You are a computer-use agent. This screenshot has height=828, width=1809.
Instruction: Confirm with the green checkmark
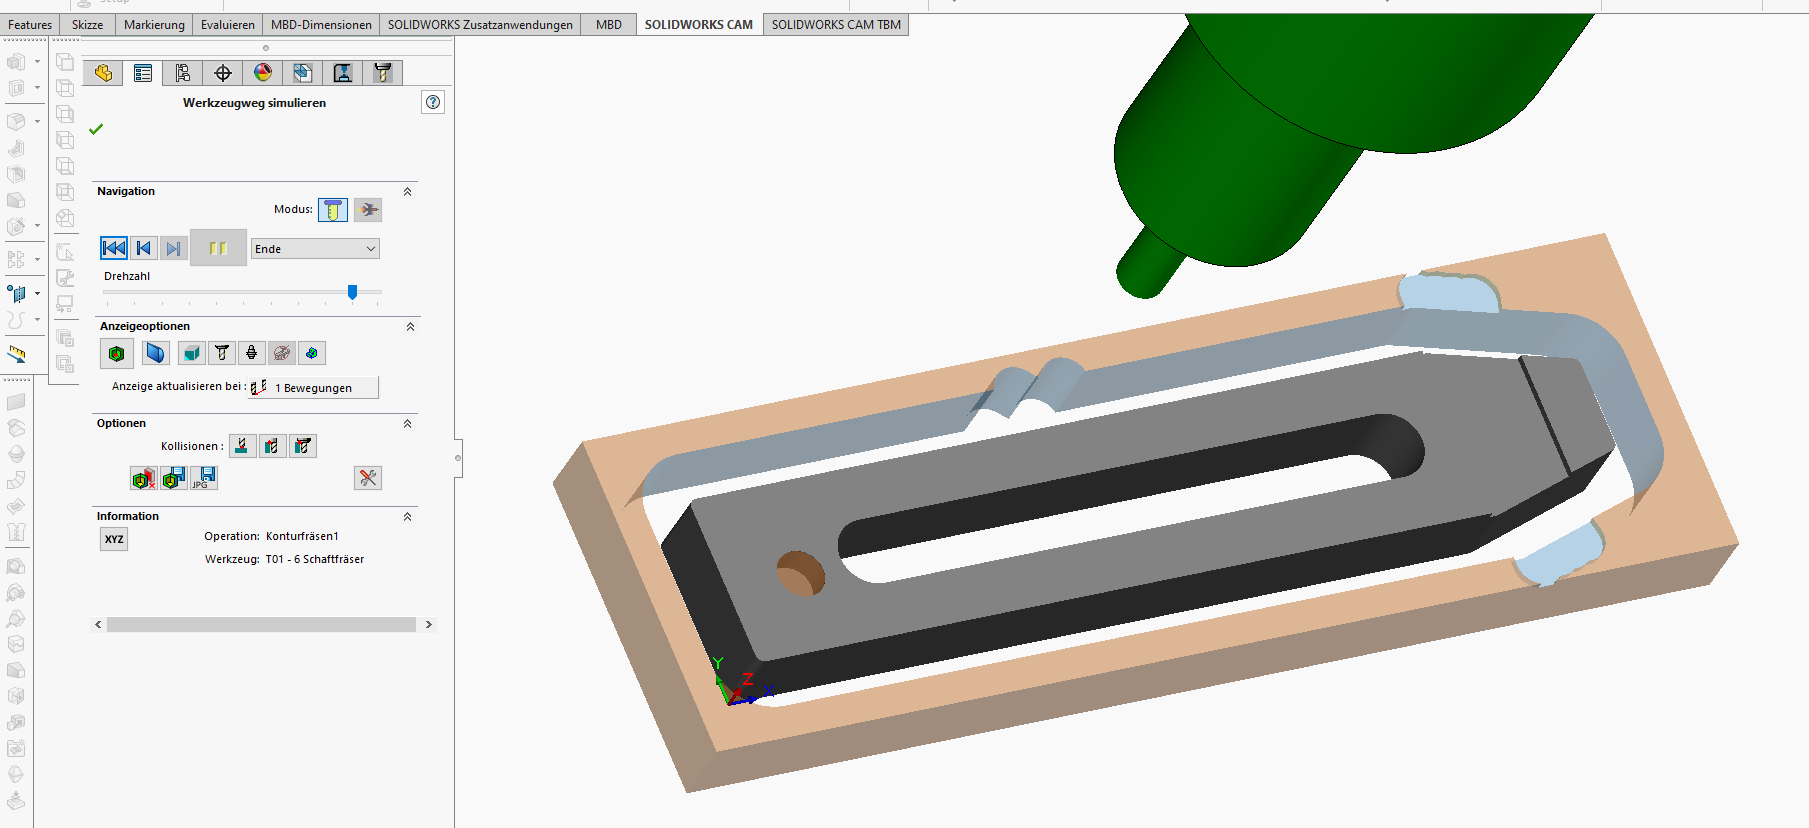(96, 129)
